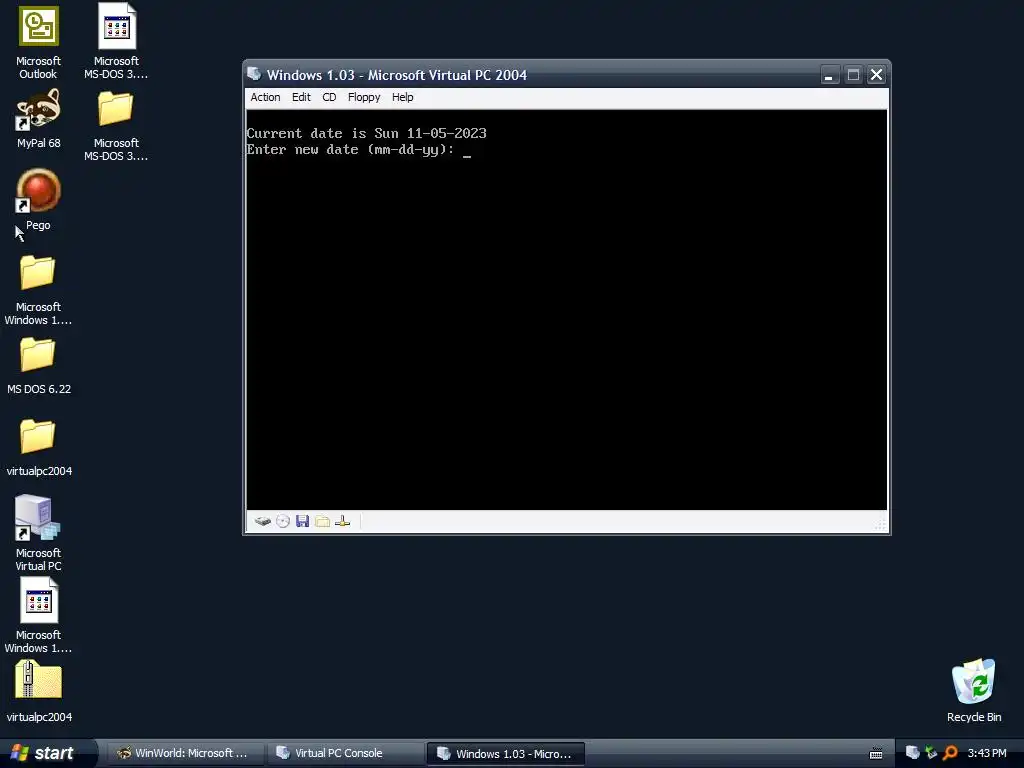Open the Action menu

click(x=265, y=97)
